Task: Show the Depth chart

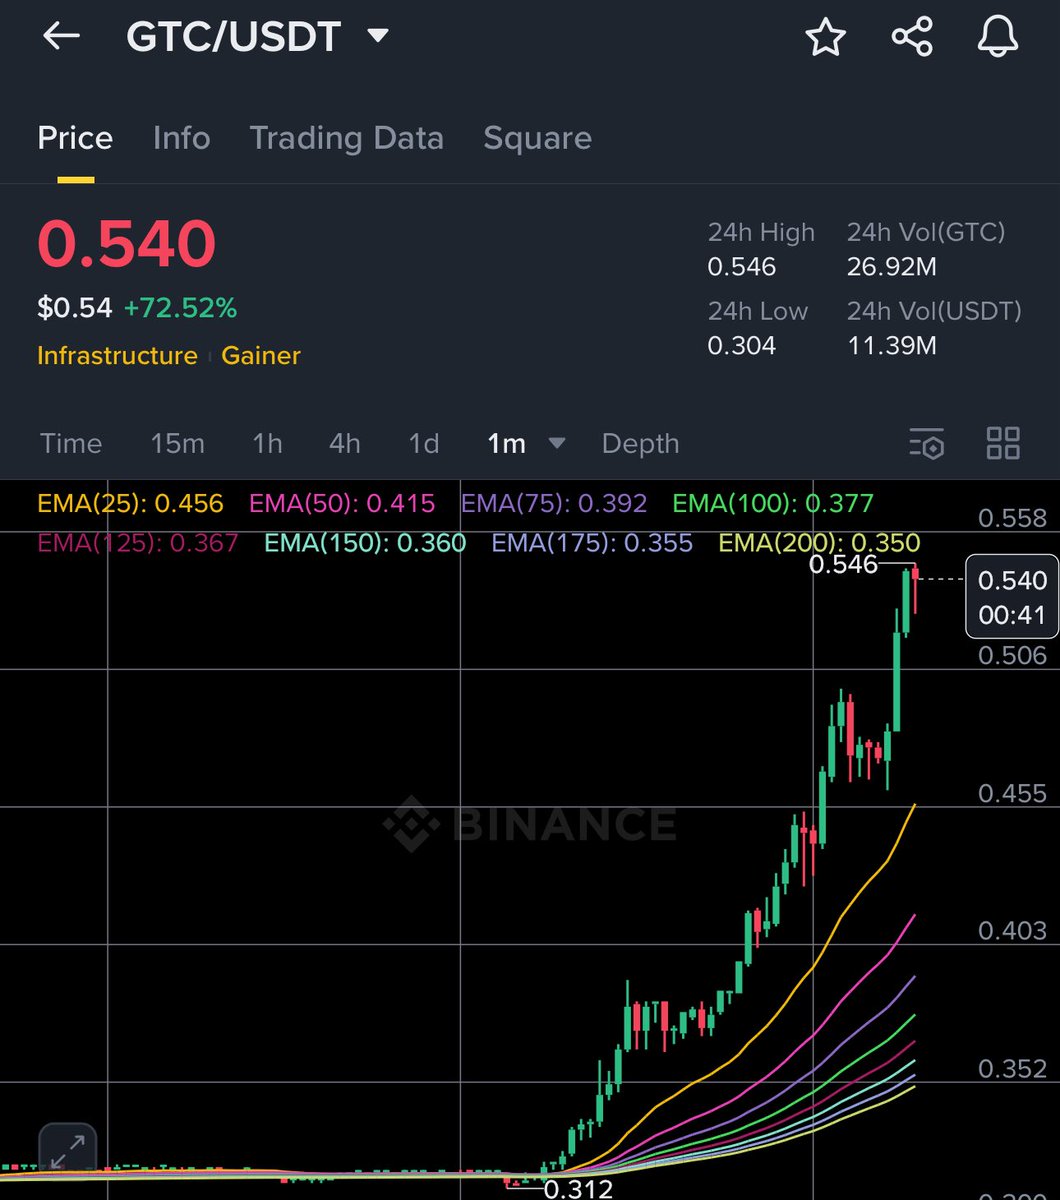Action: [x=640, y=443]
